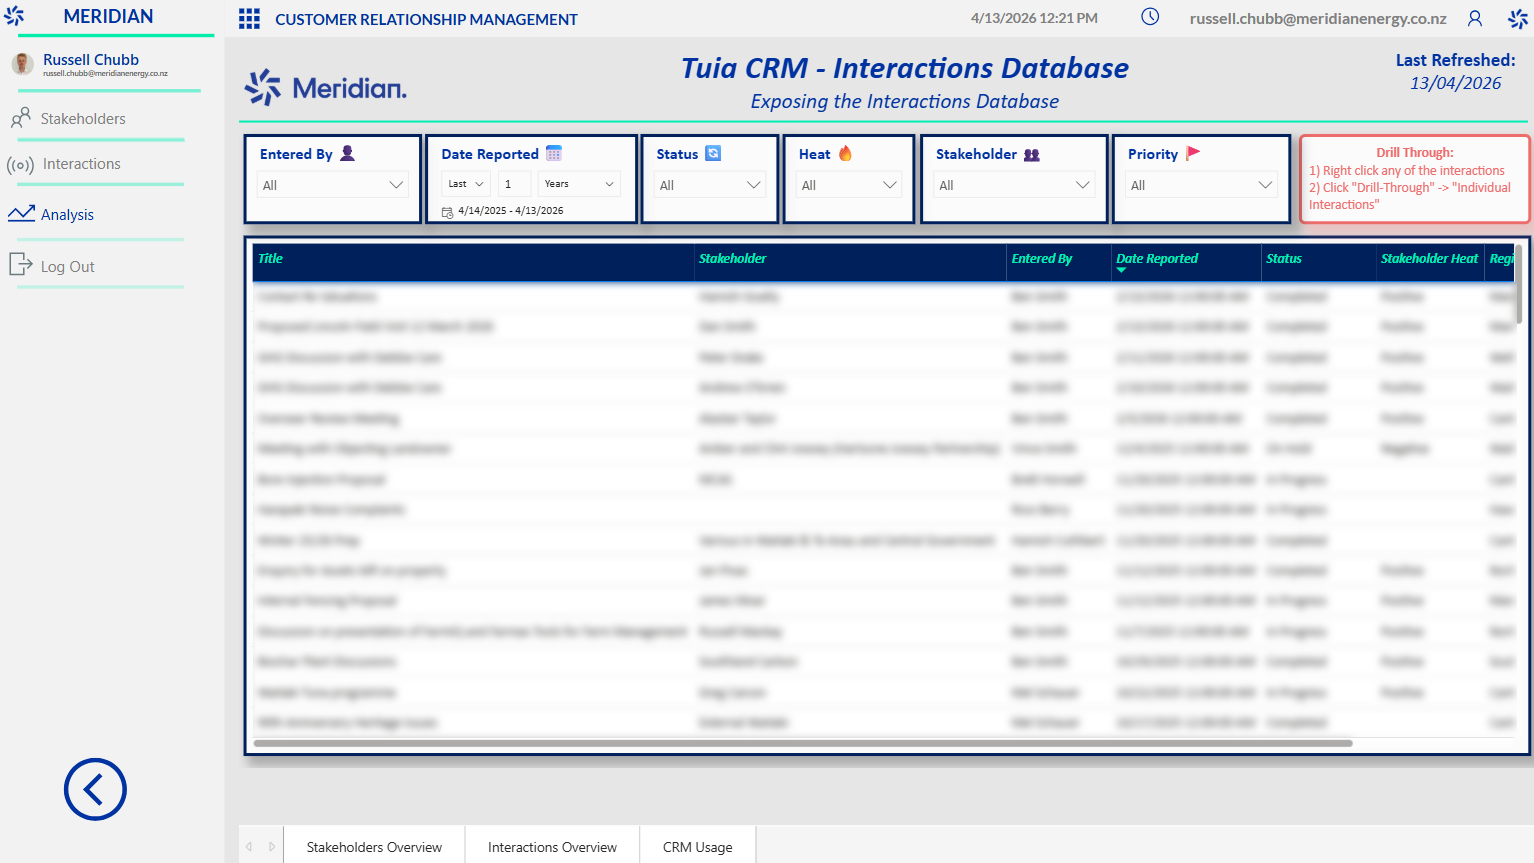
Task: Click the flag icon beside Priority
Action: [x=1193, y=153]
